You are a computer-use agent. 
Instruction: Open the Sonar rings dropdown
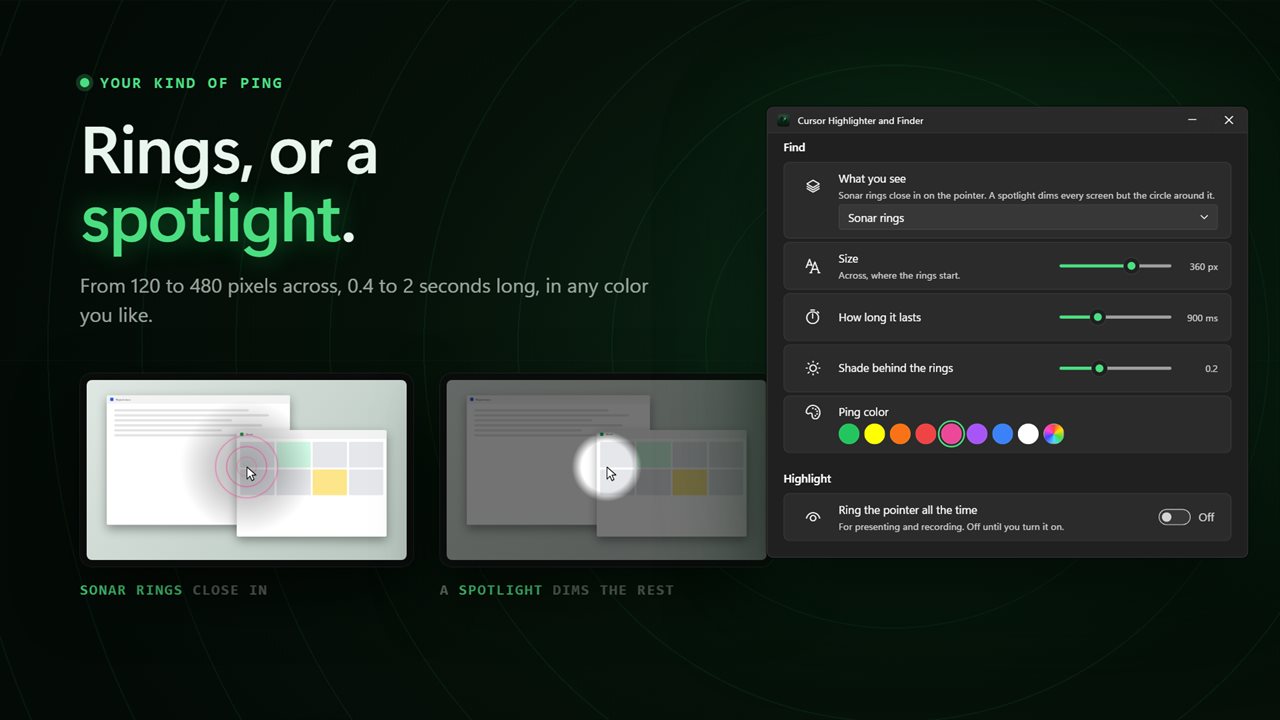click(x=1028, y=218)
